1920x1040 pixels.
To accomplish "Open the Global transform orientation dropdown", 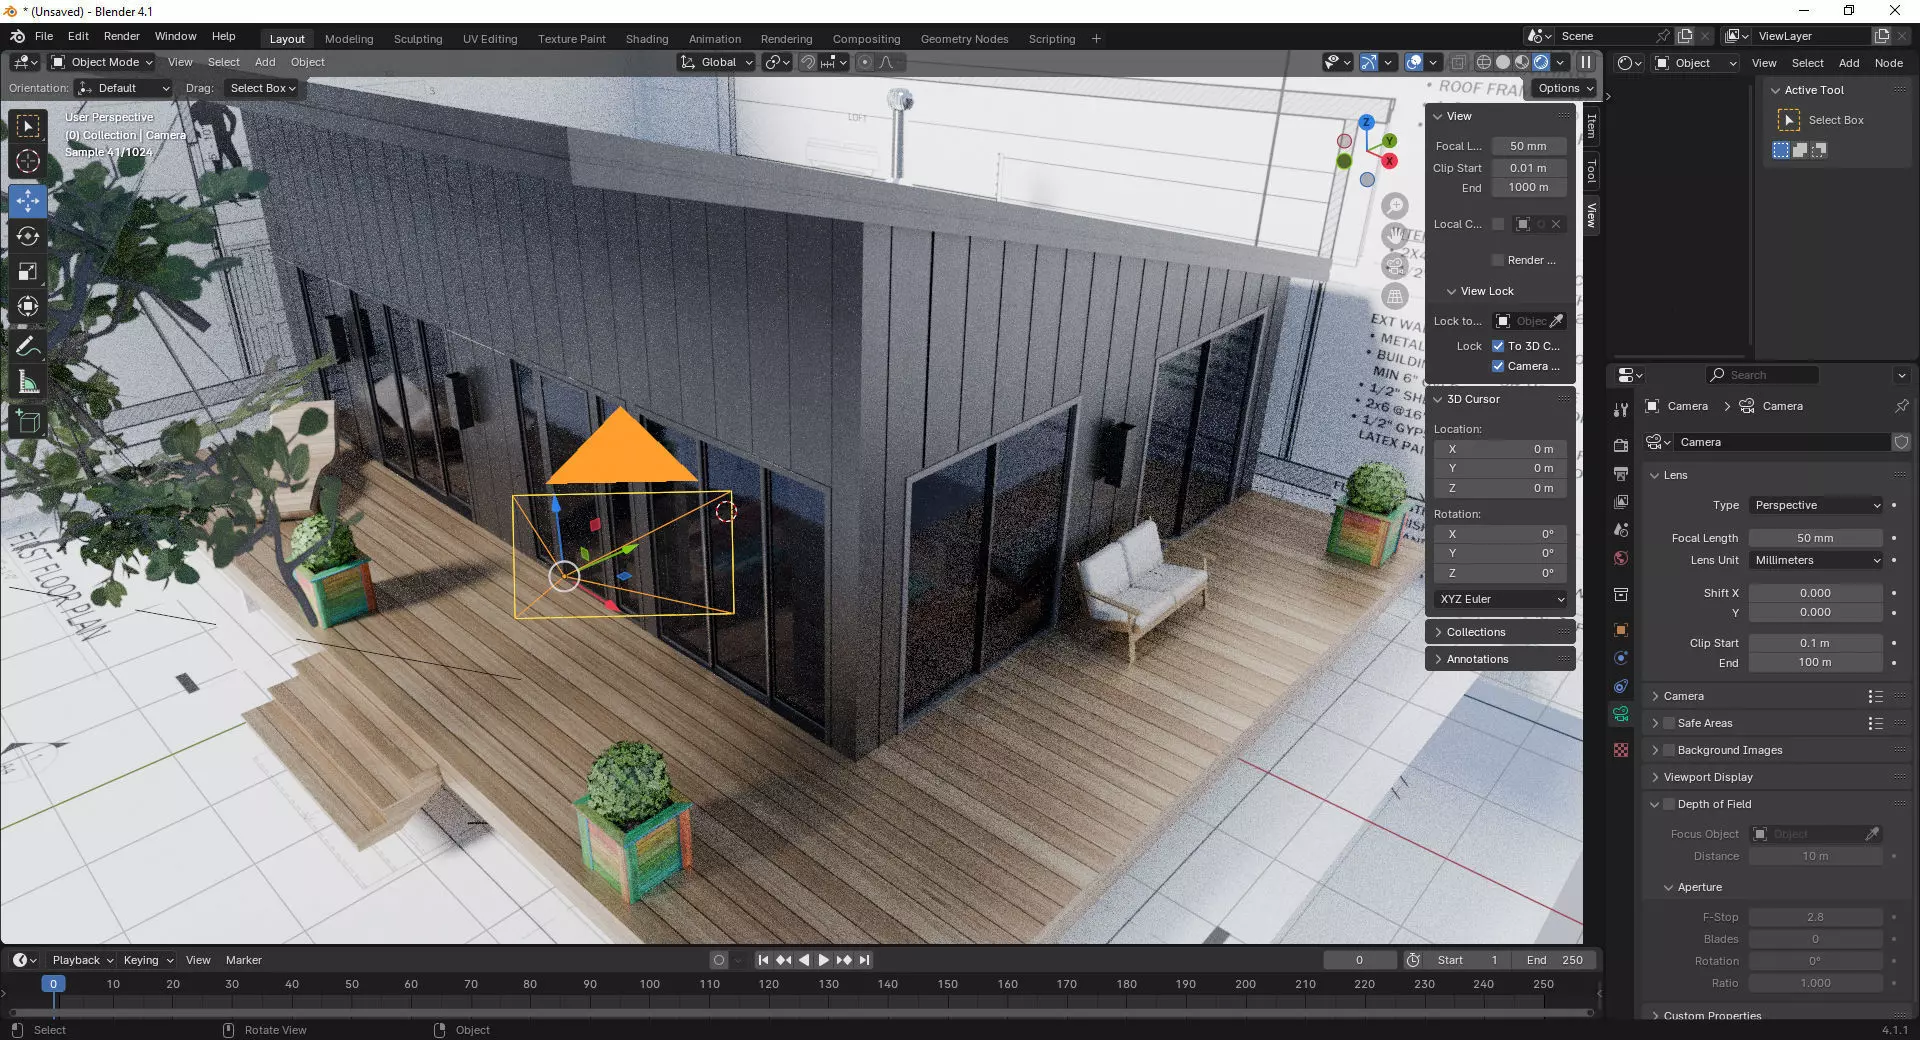I will pos(716,62).
